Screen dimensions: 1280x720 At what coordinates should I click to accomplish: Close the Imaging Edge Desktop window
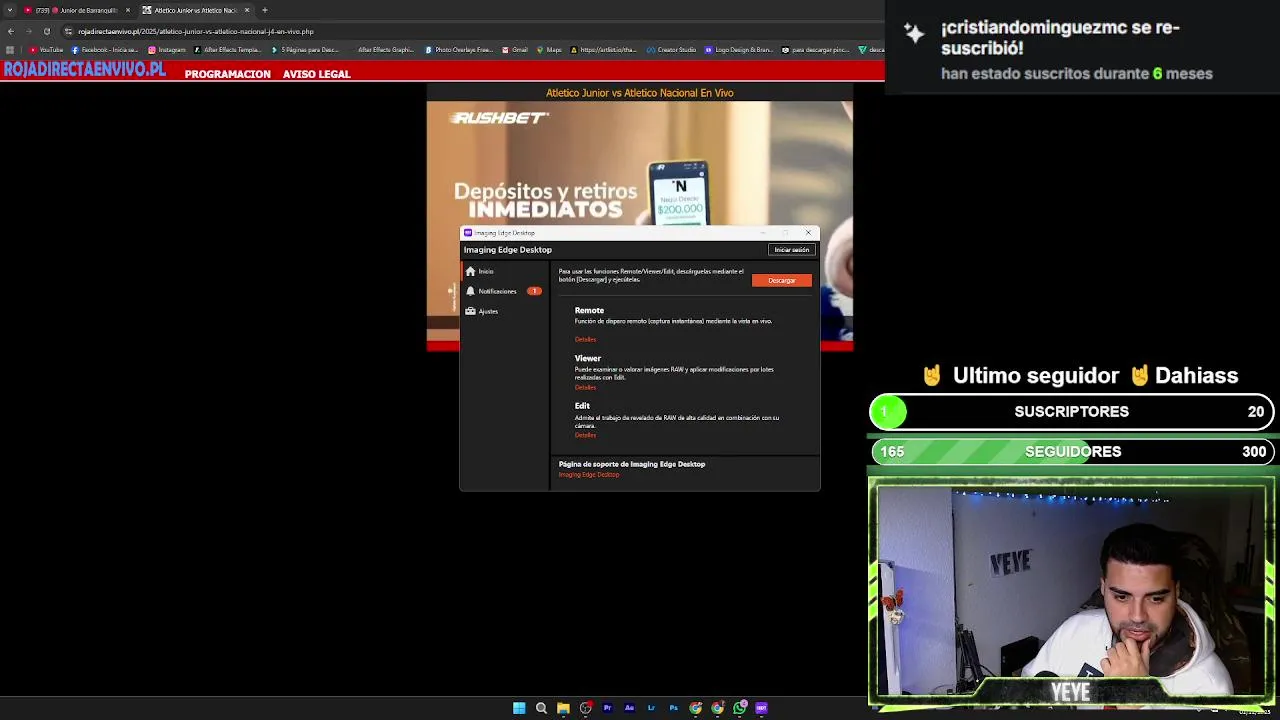pos(808,233)
